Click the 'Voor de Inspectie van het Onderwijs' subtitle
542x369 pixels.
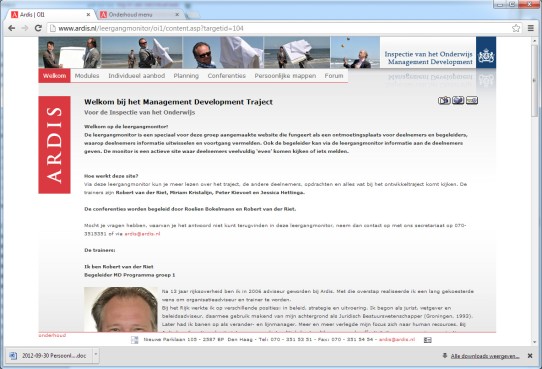(140, 113)
